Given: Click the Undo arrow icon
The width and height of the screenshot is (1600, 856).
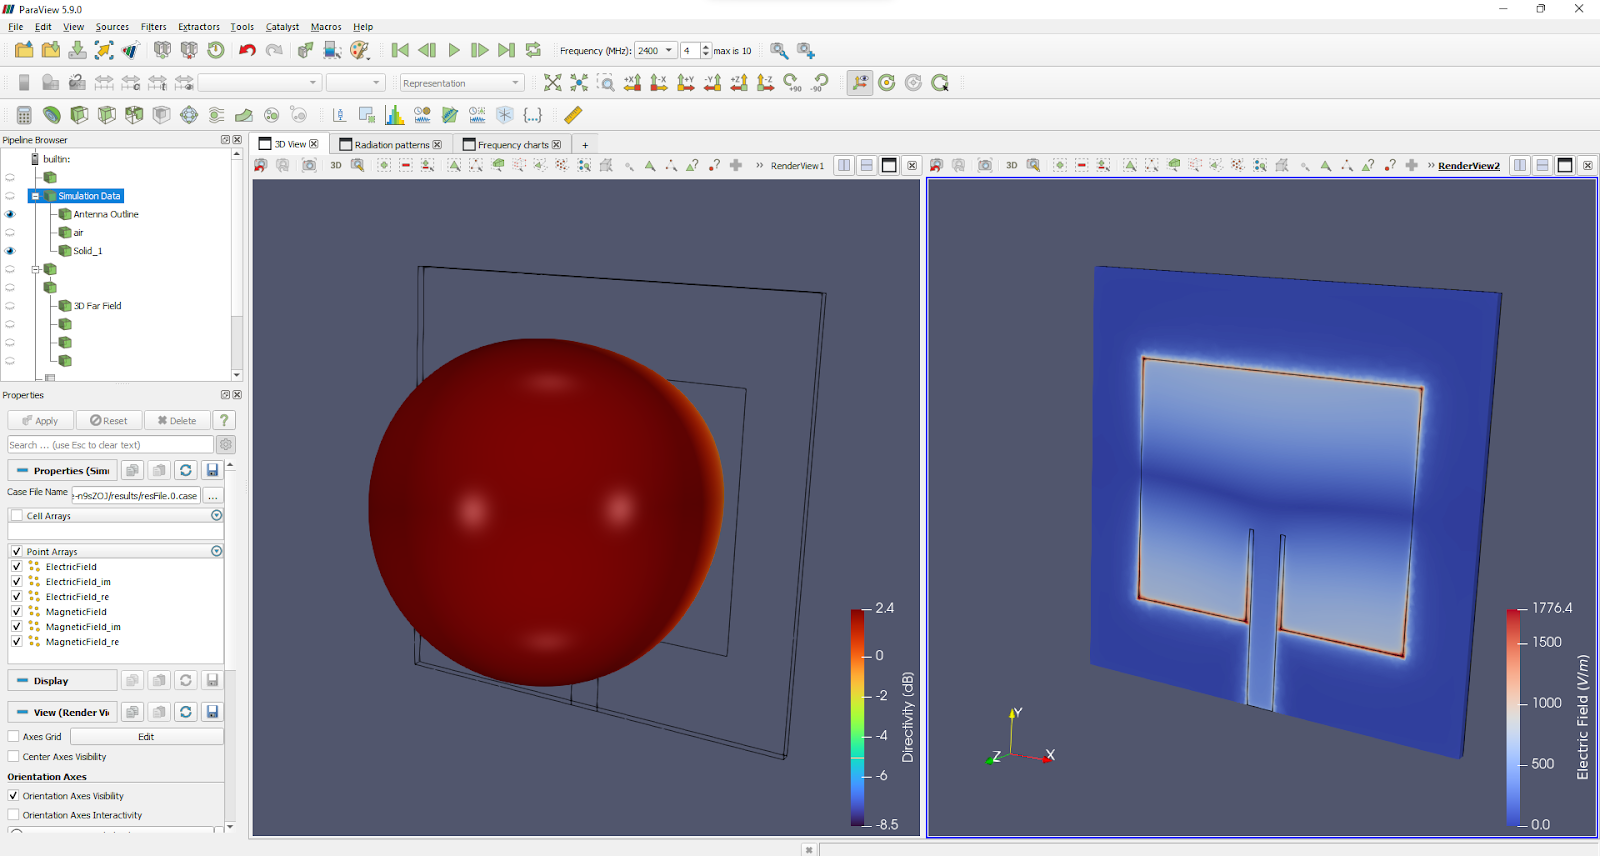Looking at the screenshot, I should click(247, 50).
